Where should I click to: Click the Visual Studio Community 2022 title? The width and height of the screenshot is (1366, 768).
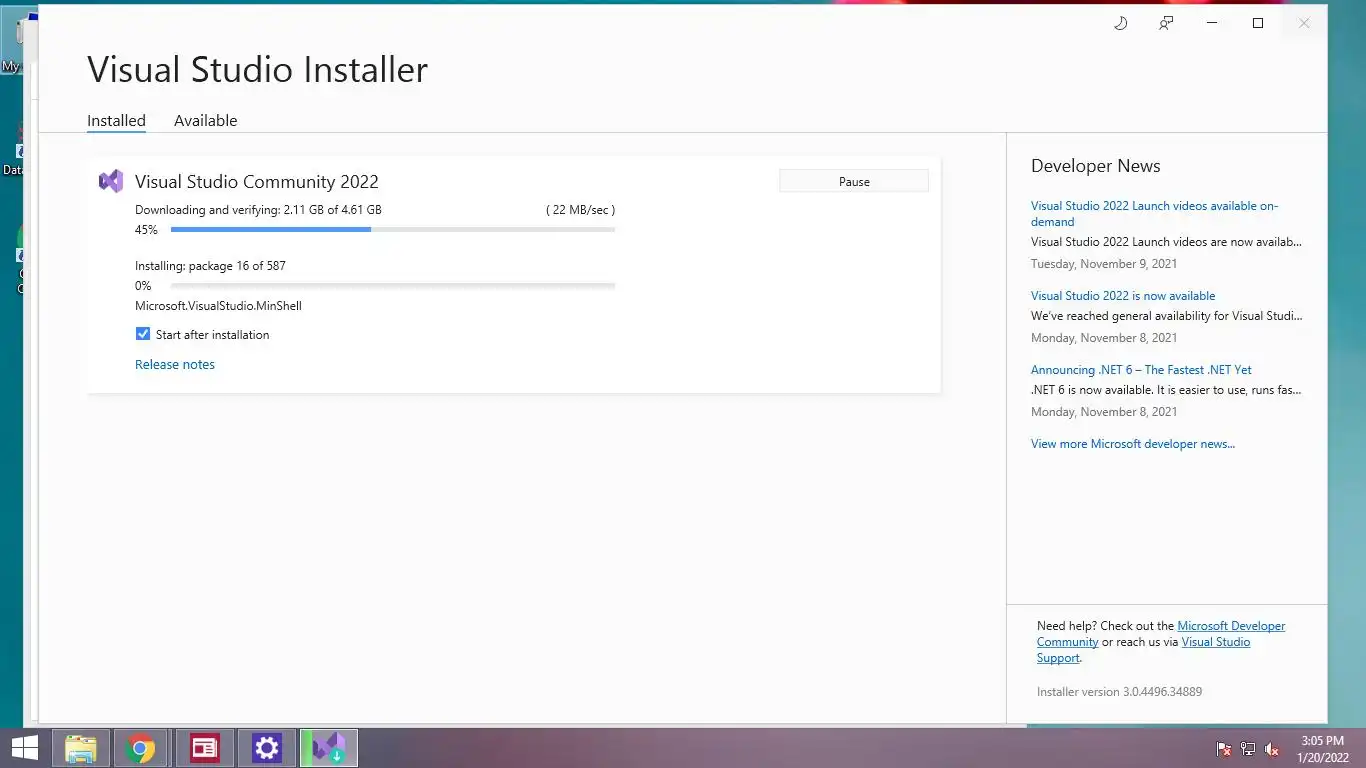[257, 182]
